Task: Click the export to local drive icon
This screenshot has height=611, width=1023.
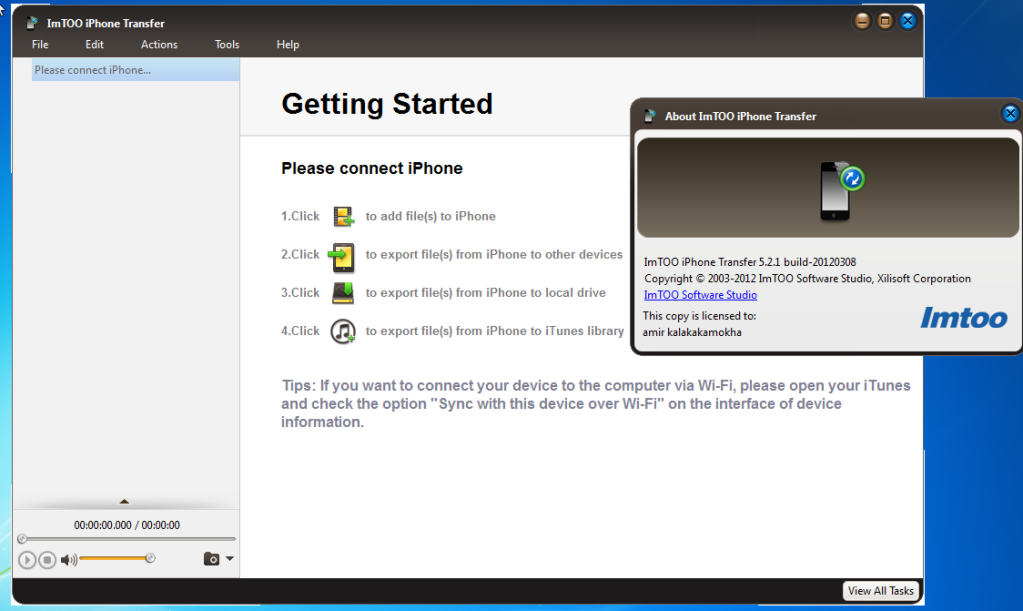Action: click(x=343, y=293)
